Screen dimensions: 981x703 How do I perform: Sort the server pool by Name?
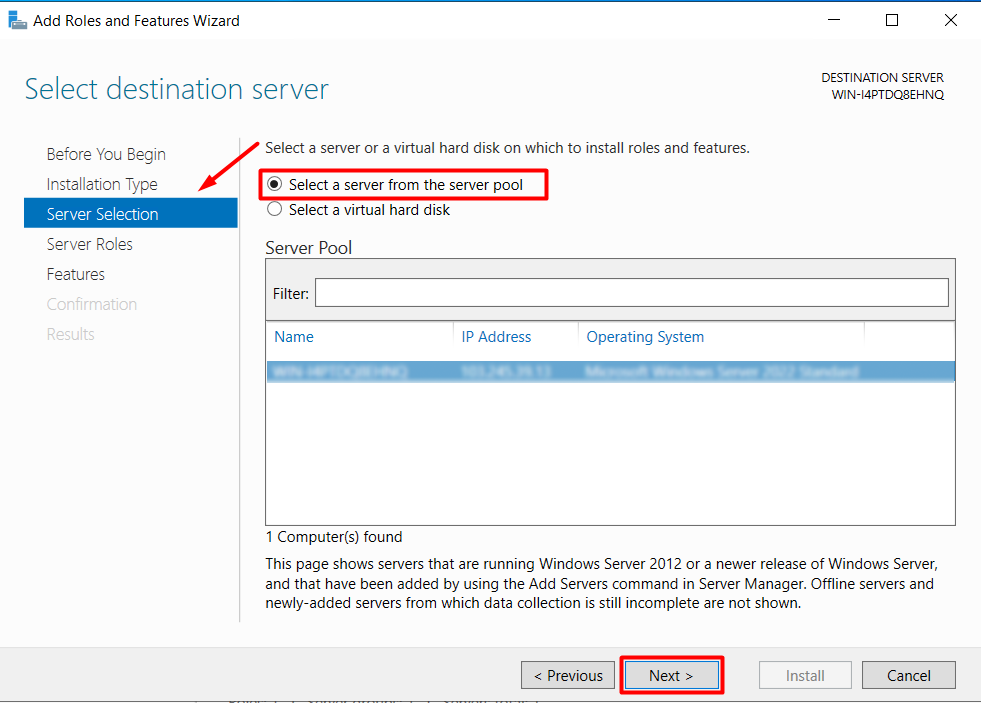pos(293,336)
